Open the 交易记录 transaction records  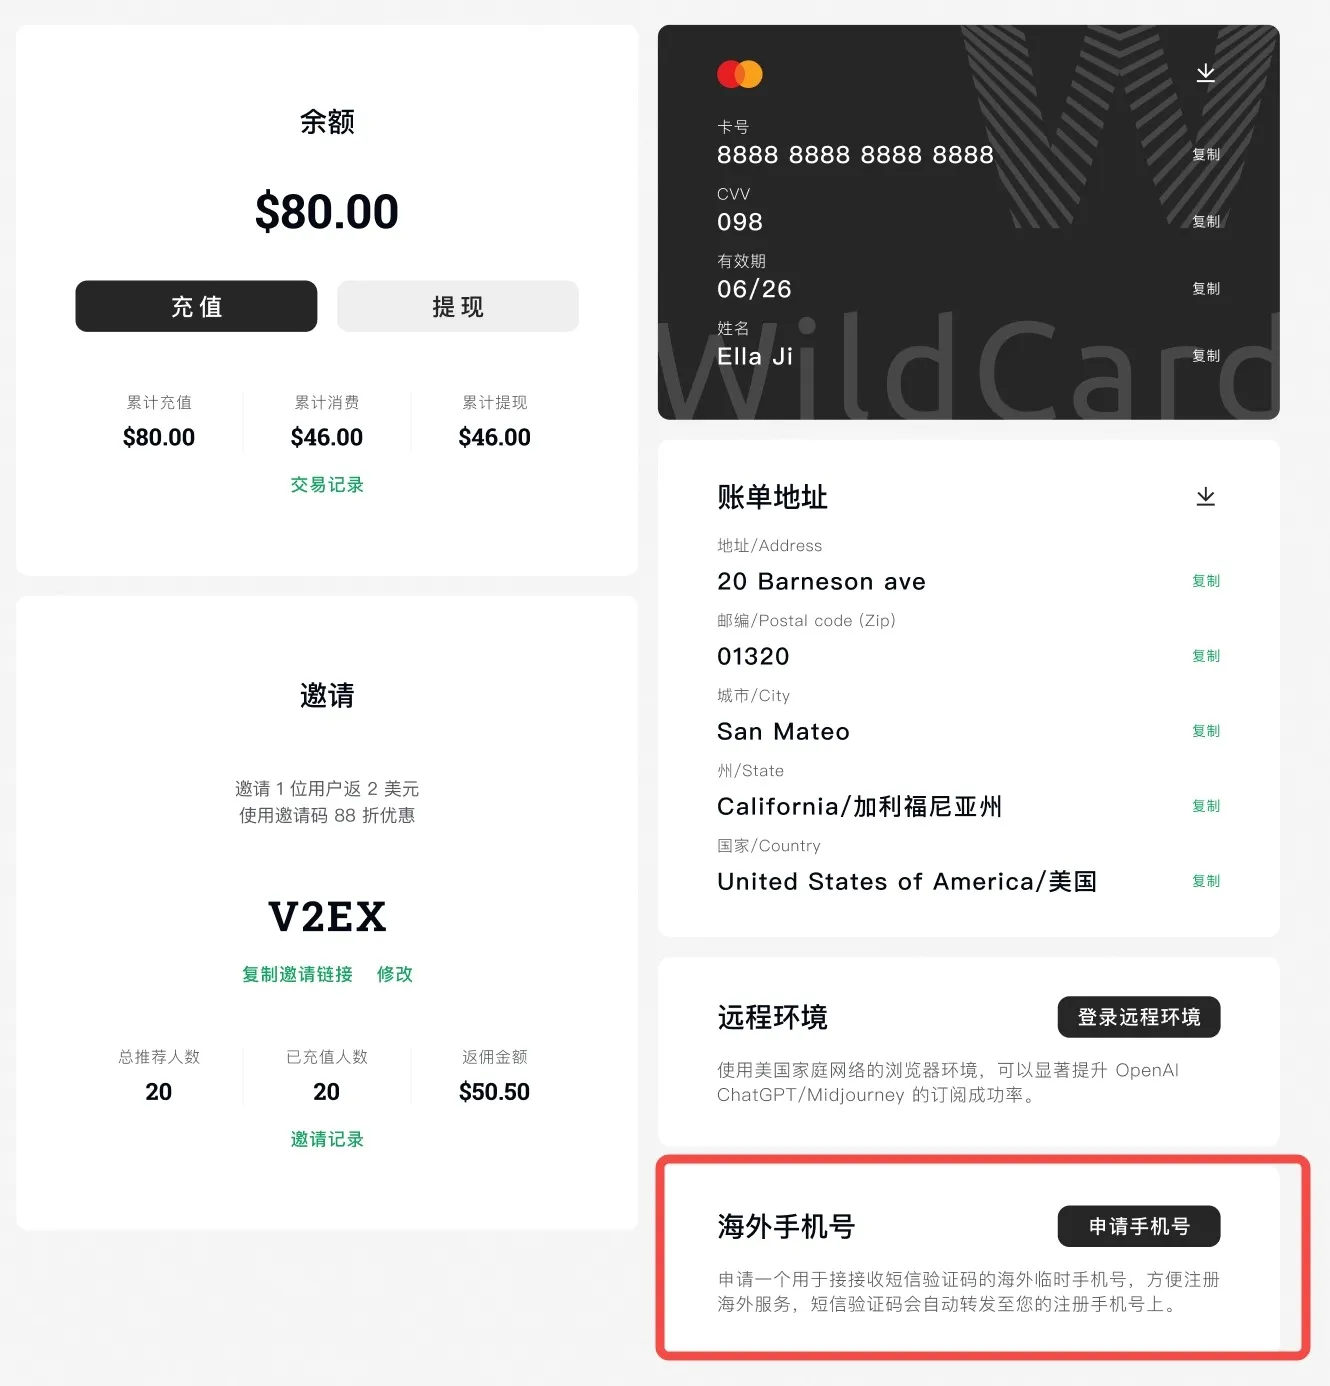(x=327, y=484)
